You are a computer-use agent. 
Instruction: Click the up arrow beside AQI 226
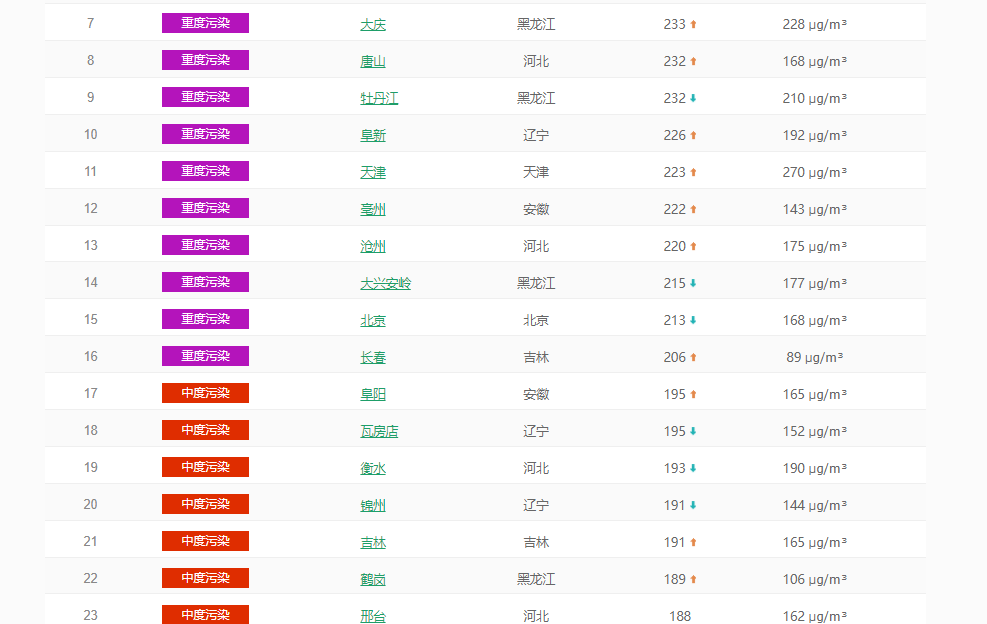click(693, 135)
